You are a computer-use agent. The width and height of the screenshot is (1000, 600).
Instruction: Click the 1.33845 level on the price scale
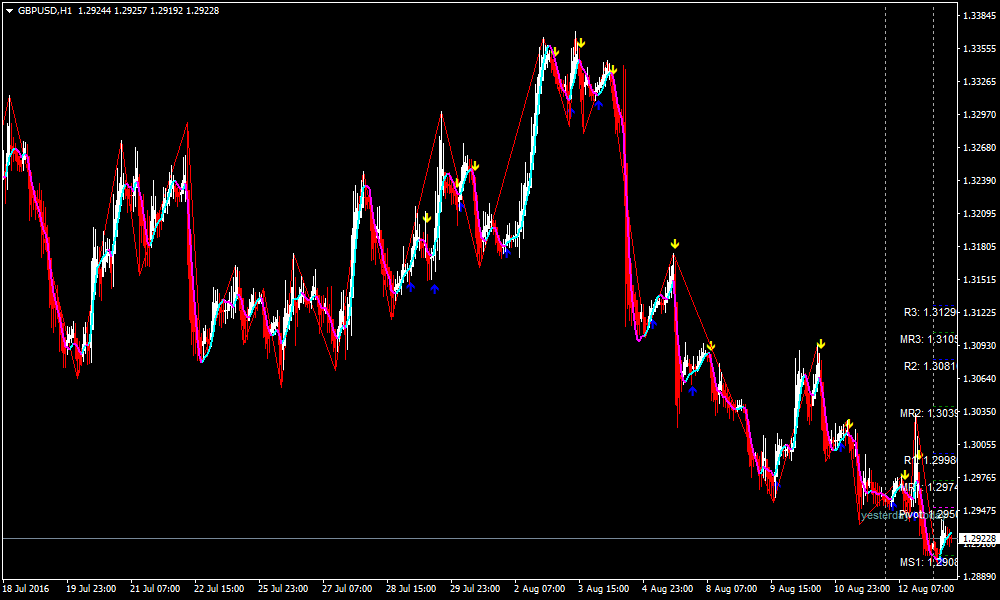point(977,16)
